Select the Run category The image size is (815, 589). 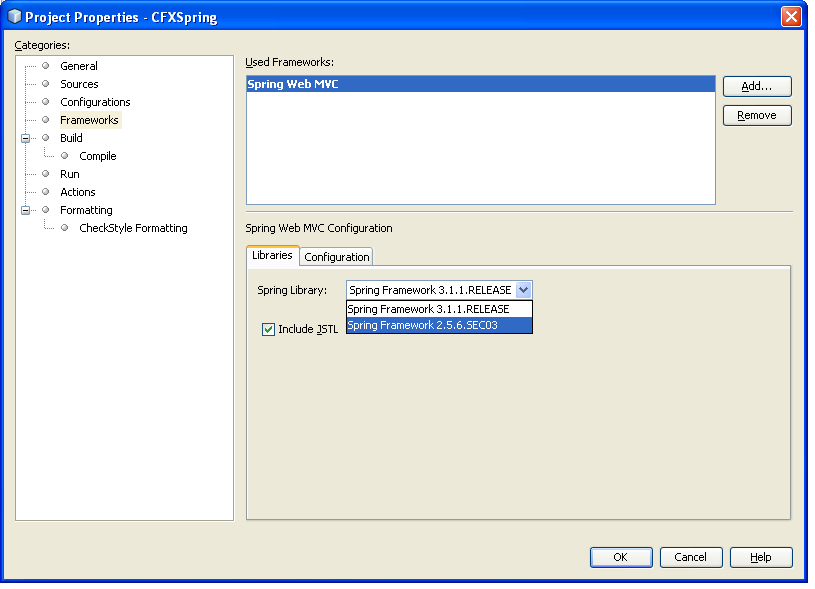(70, 174)
